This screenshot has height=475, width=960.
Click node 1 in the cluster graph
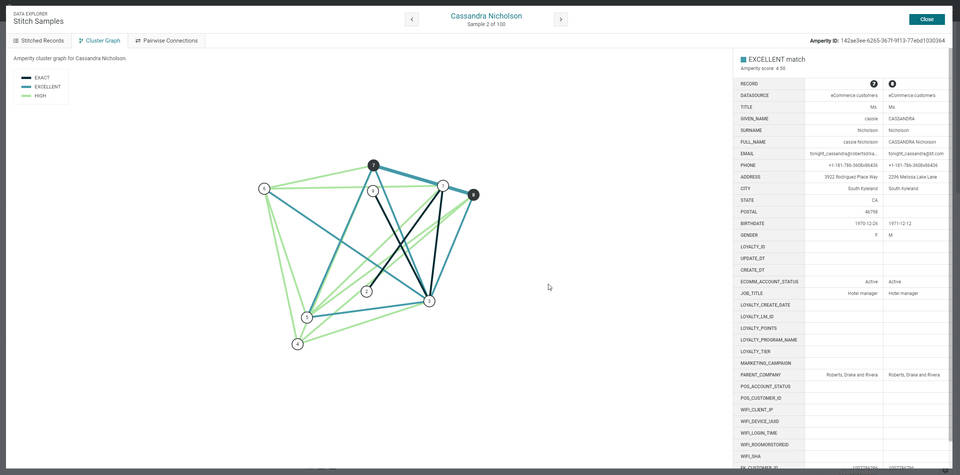coord(443,186)
